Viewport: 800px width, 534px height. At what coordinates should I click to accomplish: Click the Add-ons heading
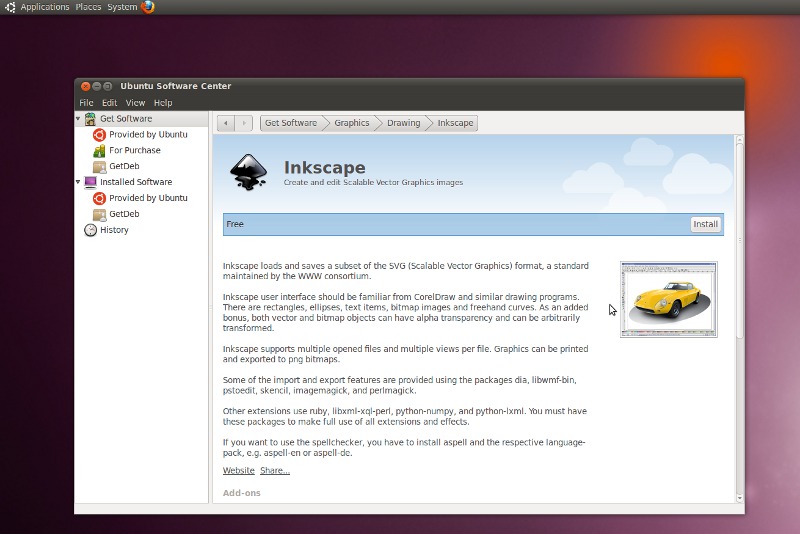(x=242, y=493)
